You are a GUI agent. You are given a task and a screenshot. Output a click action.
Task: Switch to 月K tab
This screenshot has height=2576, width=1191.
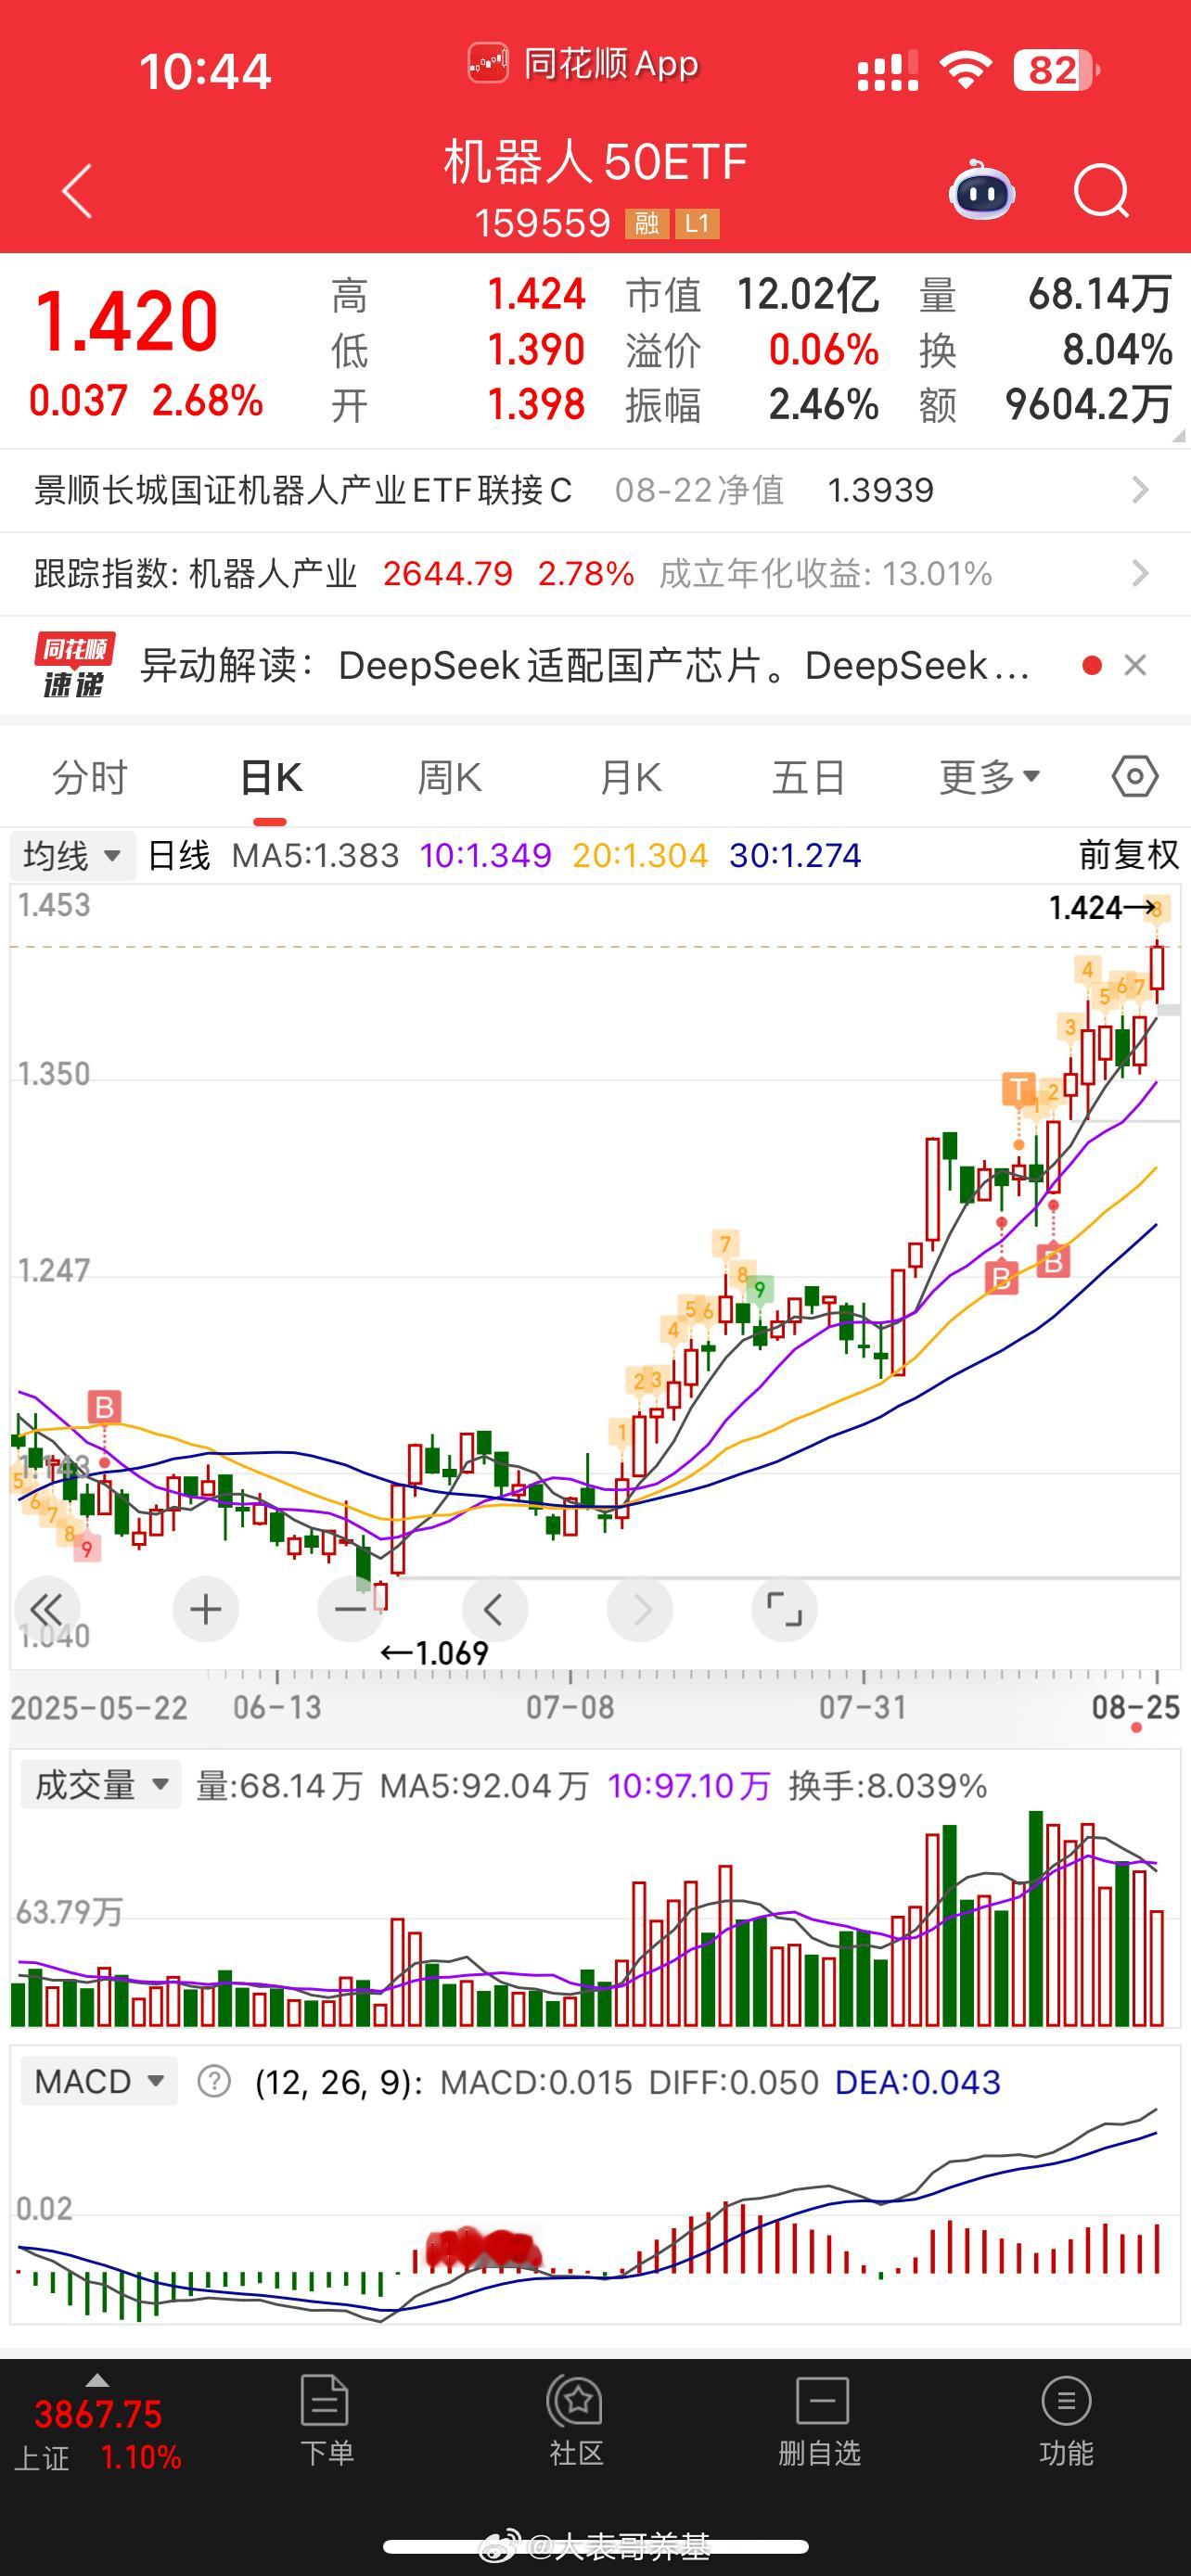630,777
